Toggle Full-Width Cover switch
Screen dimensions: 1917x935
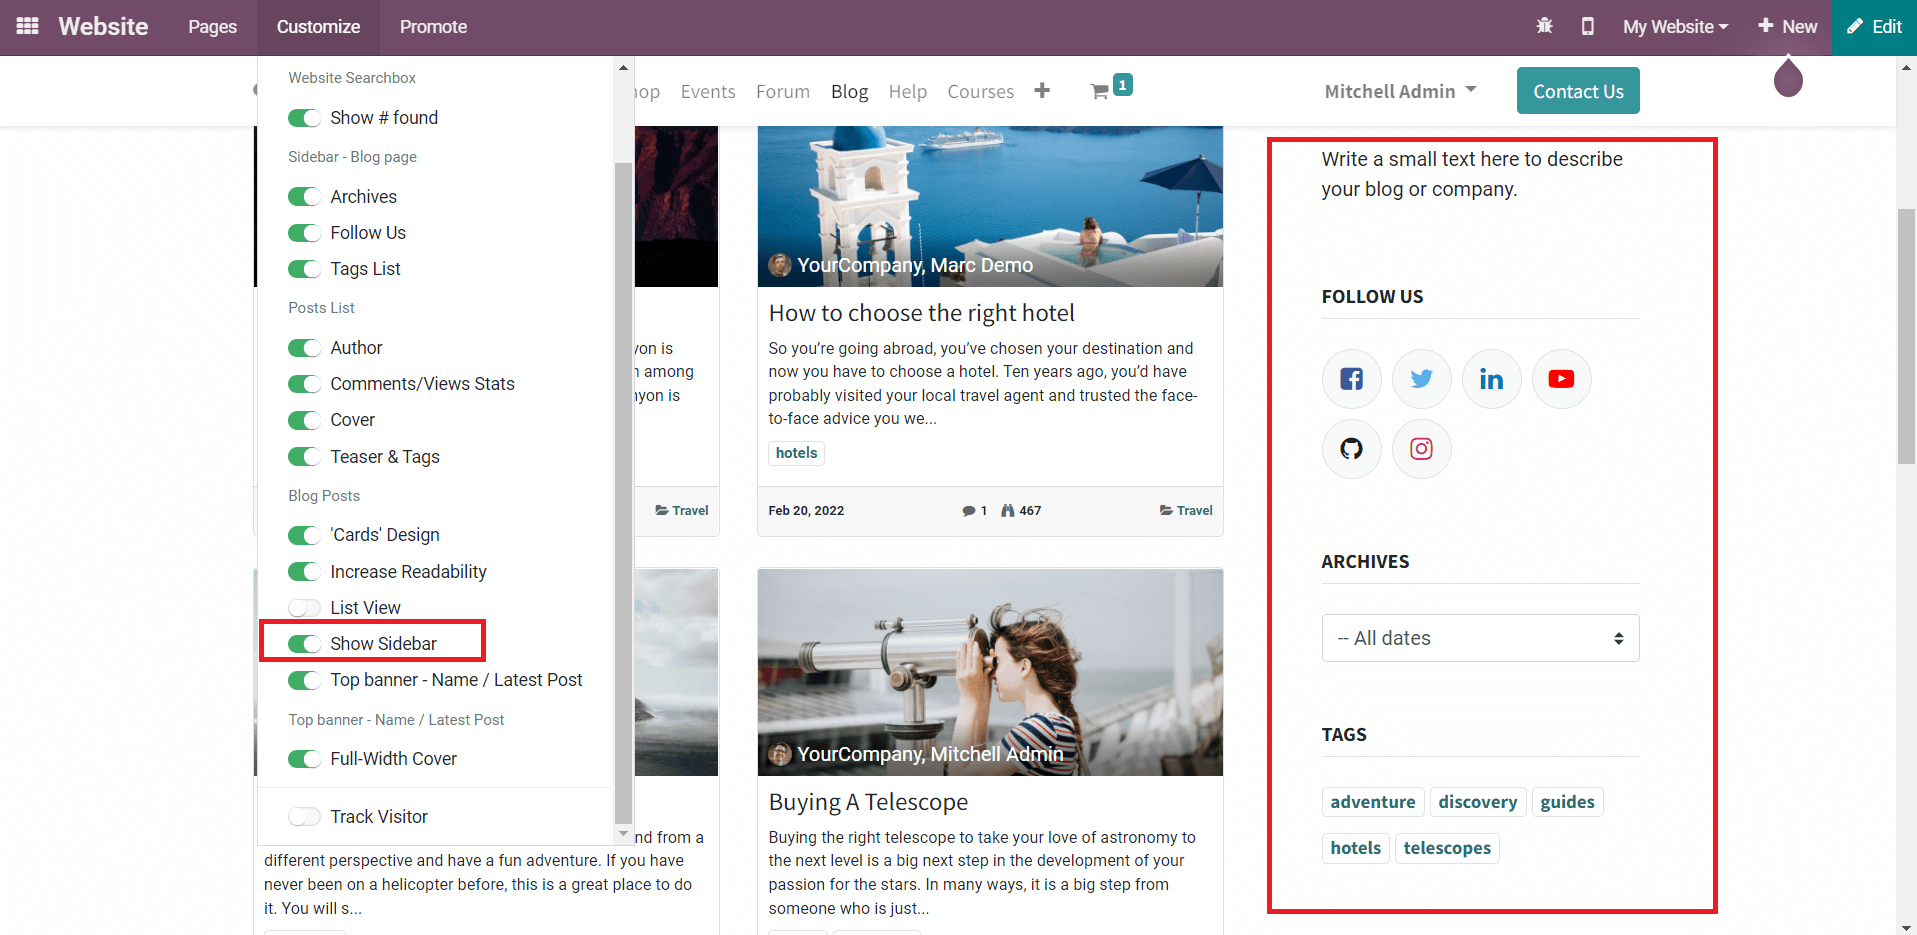click(x=304, y=759)
